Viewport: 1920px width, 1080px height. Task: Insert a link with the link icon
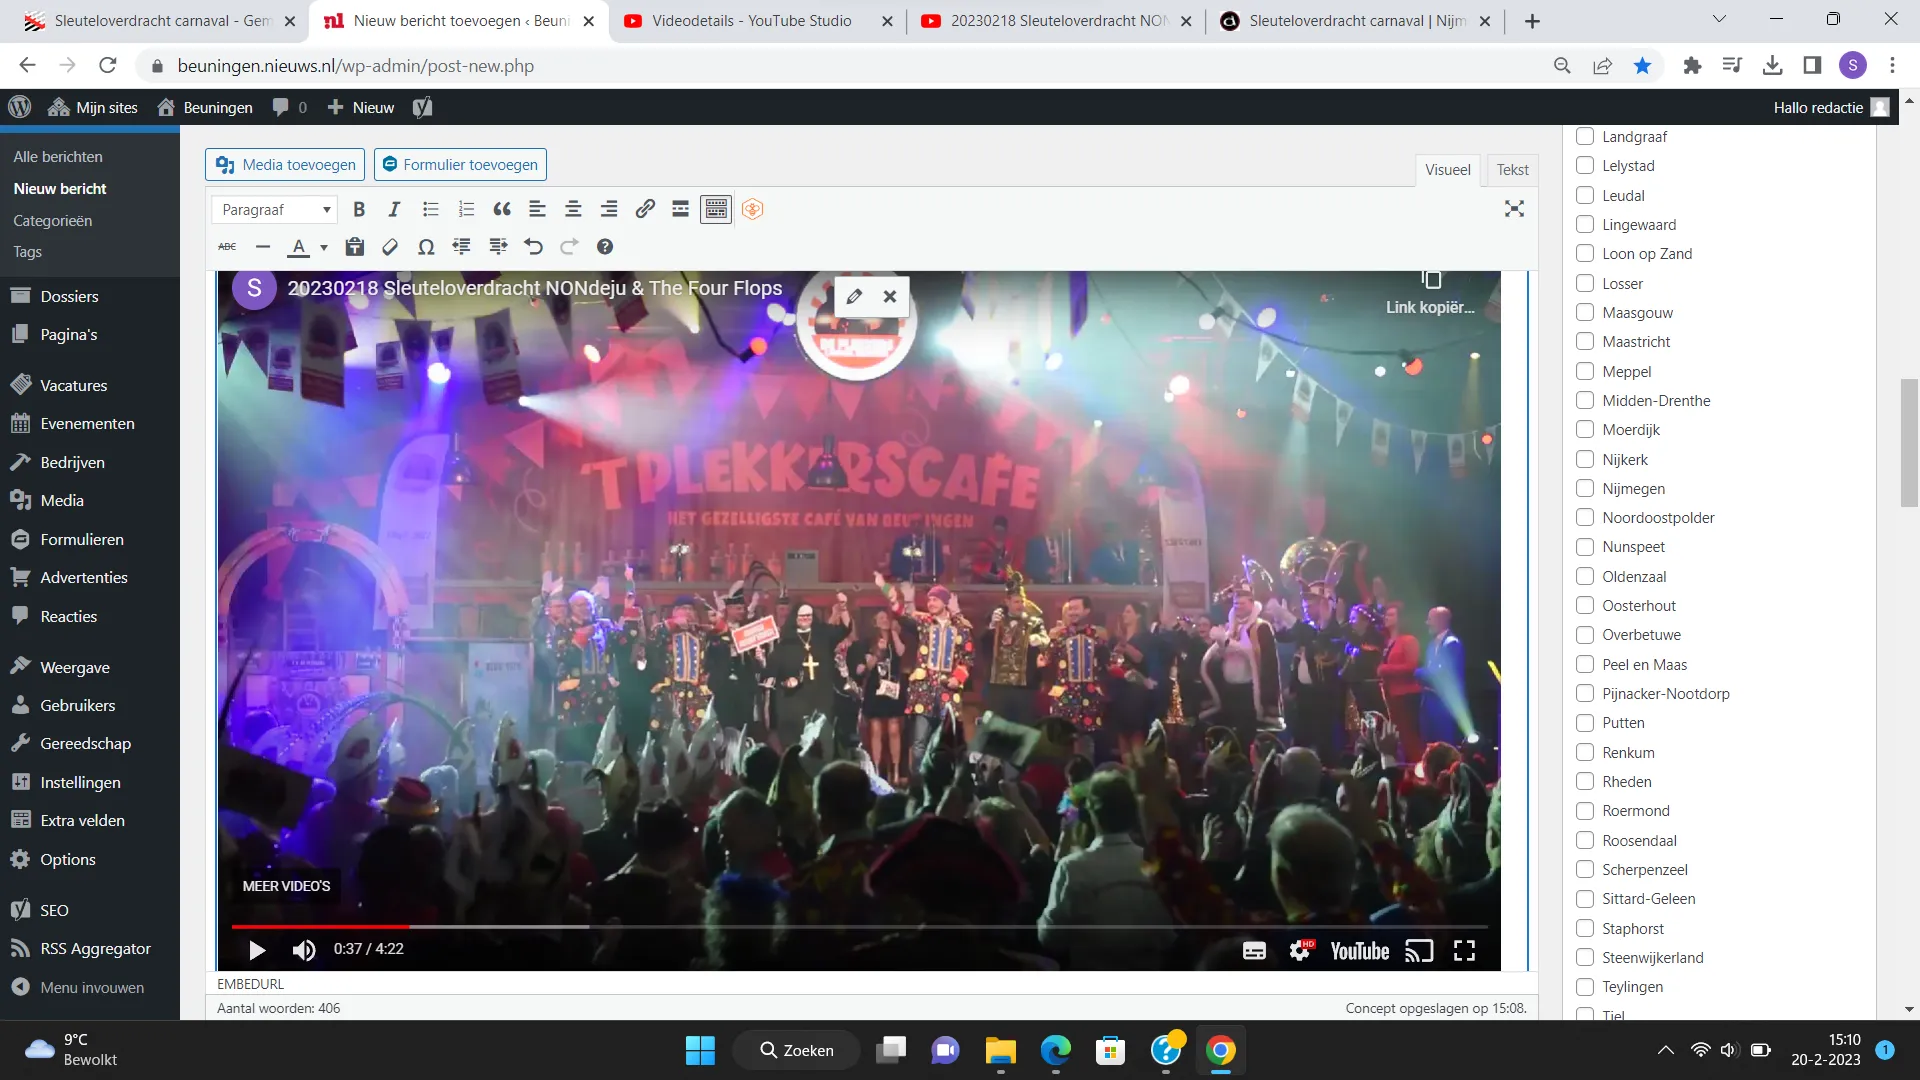pos(645,209)
